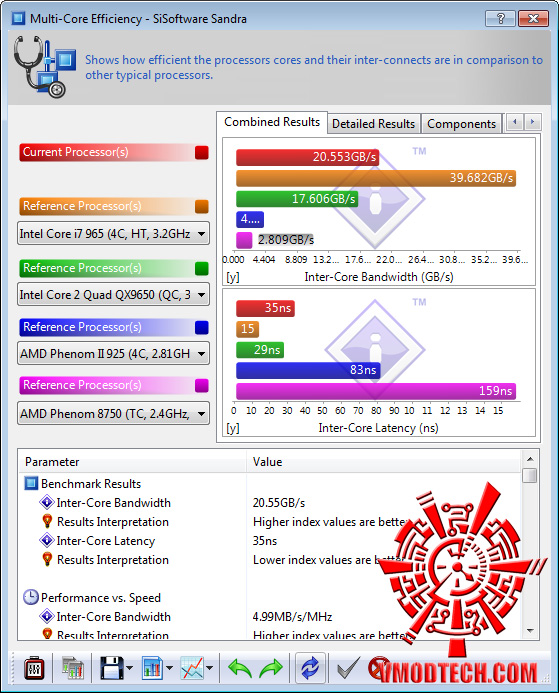The image size is (559, 693).
Task: Click the gray checkmark OK icon
Action: pos(348,668)
